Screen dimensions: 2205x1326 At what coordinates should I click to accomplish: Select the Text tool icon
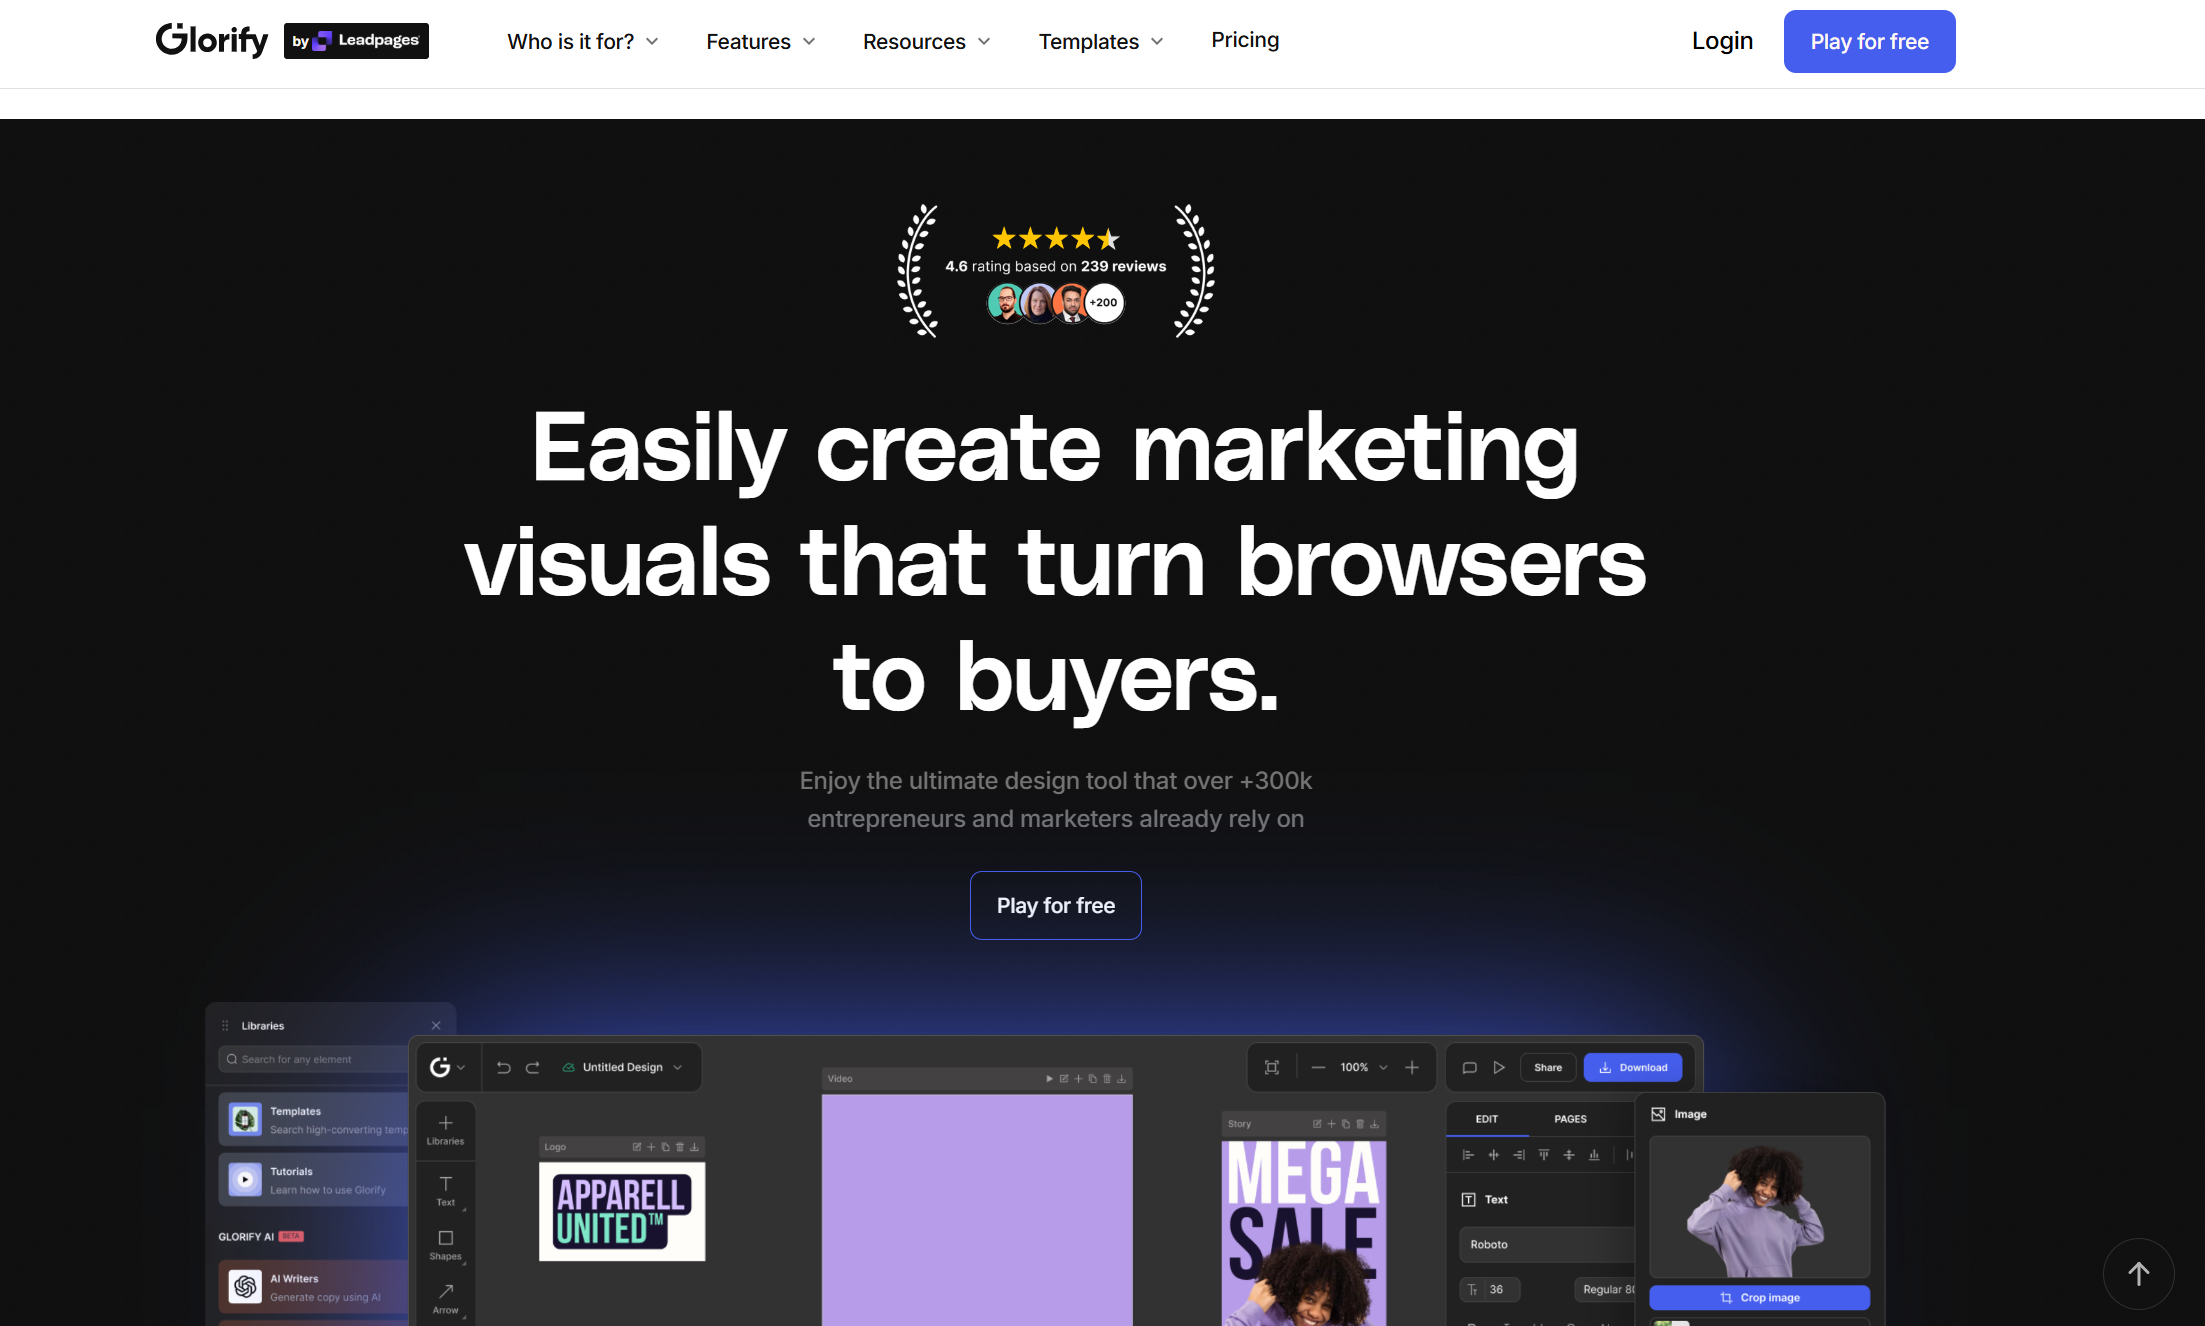tap(445, 1185)
